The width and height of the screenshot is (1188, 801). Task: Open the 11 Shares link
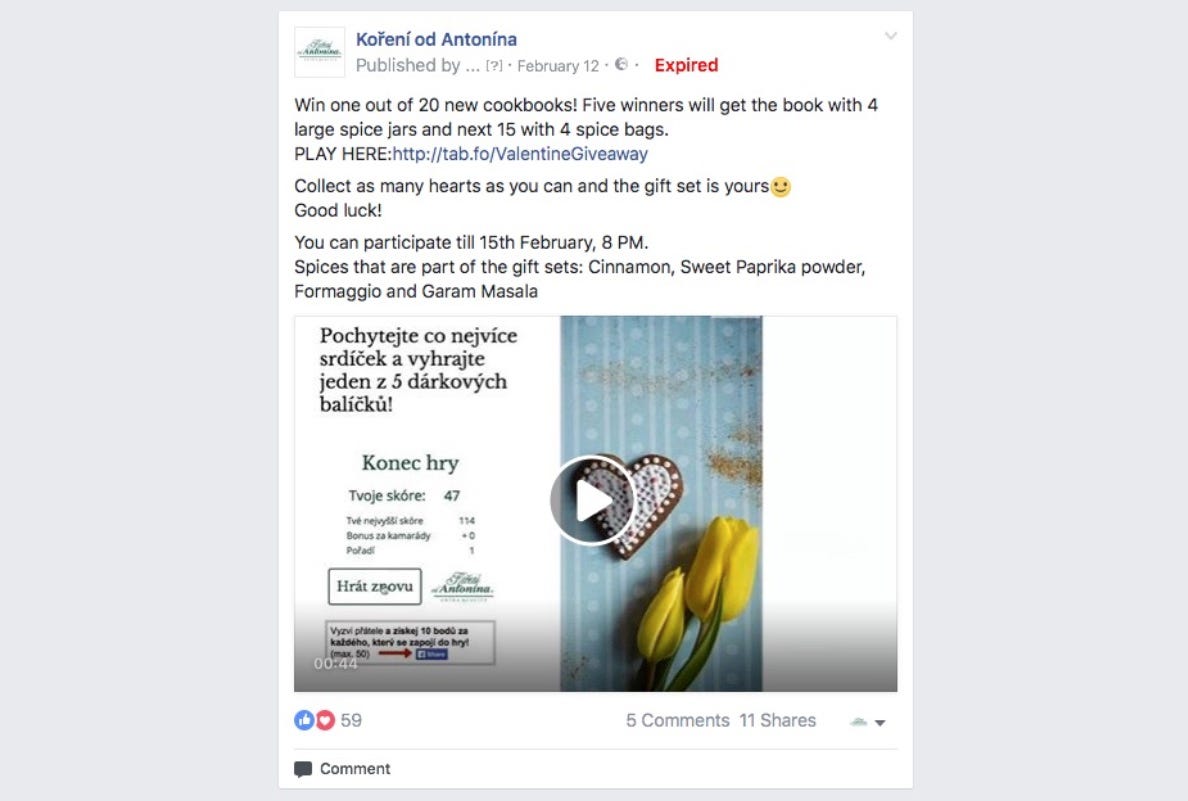click(x=778, y=721)
